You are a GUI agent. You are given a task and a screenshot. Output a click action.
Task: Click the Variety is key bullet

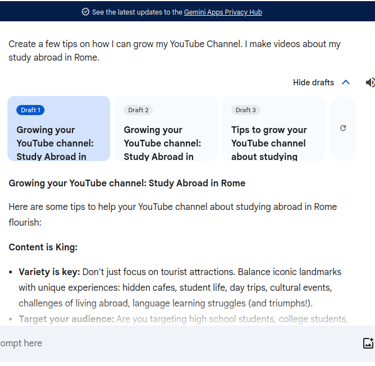pos(180,287)
